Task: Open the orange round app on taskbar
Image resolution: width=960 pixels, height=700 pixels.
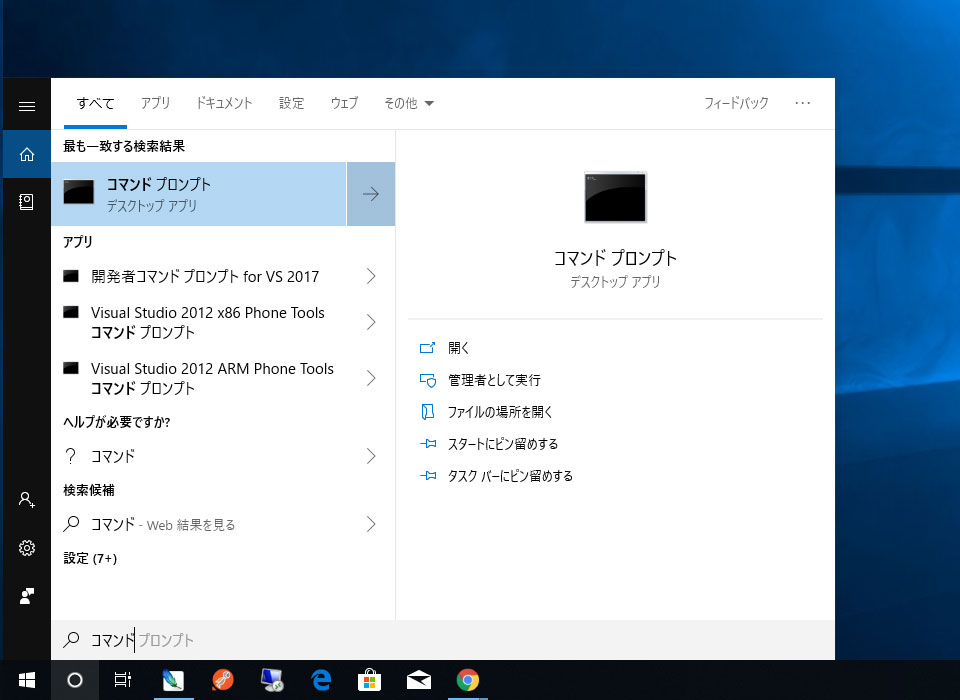Action: [223, 680]
